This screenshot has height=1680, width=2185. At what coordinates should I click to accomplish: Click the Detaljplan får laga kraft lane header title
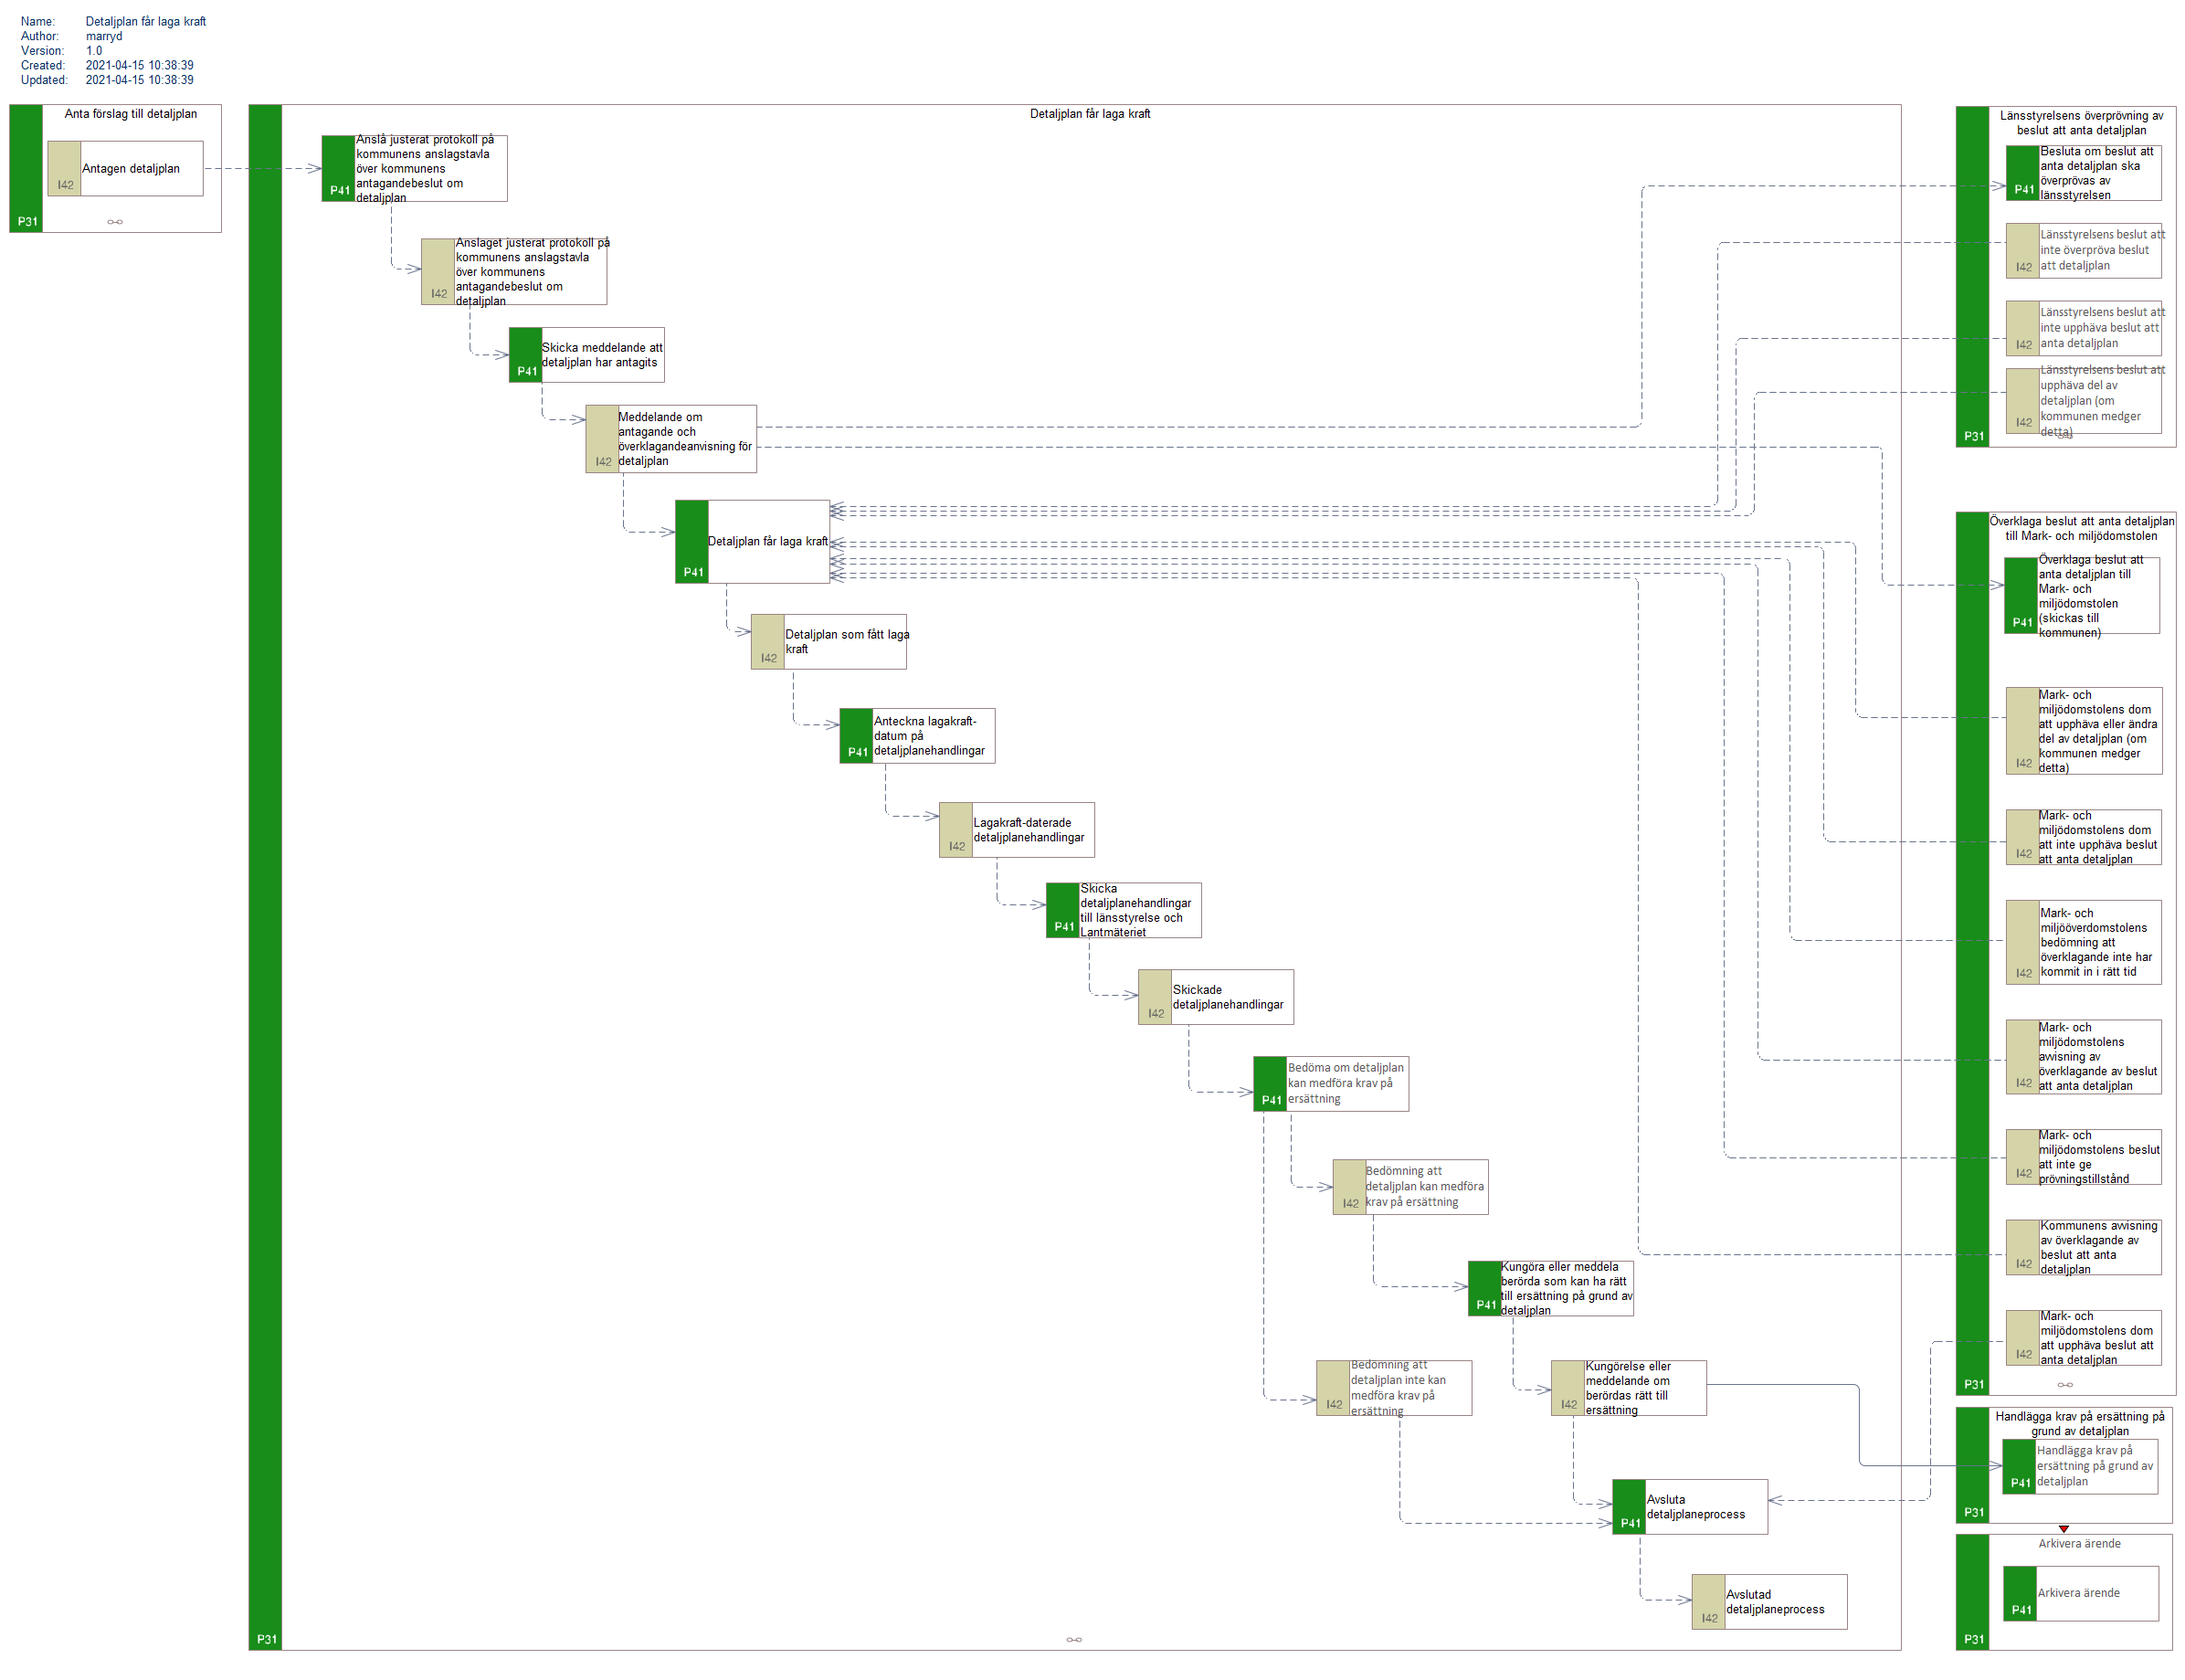tap(1090, 114)
